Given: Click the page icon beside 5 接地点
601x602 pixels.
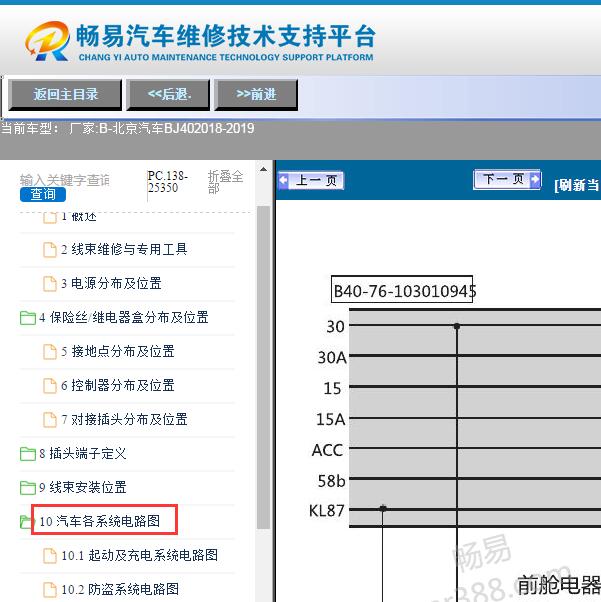Looking at the screenshot, I should [x=50, y=351].
